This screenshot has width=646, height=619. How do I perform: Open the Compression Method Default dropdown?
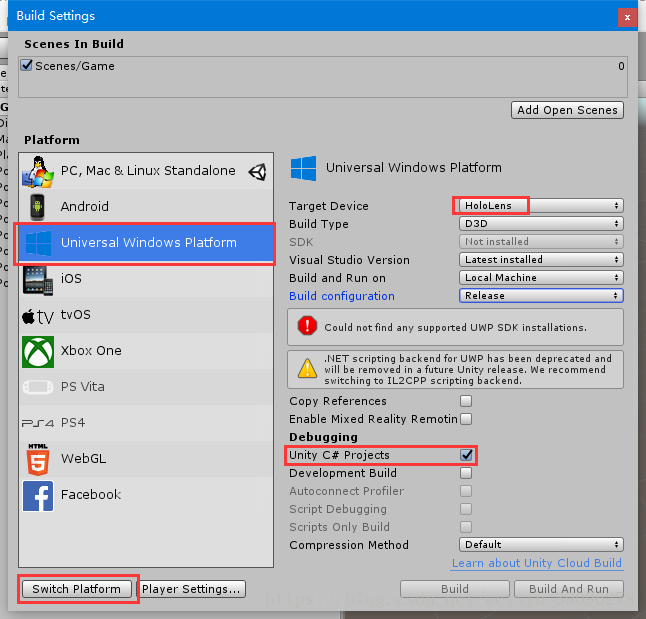[541, 544]
